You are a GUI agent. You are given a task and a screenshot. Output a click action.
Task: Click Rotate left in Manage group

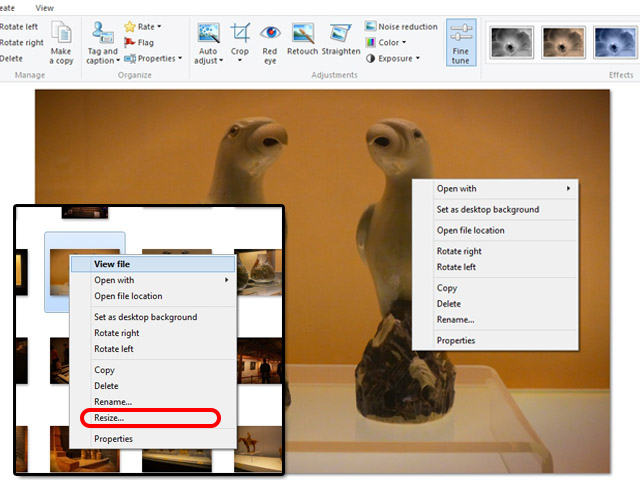(x=19, y=27)
